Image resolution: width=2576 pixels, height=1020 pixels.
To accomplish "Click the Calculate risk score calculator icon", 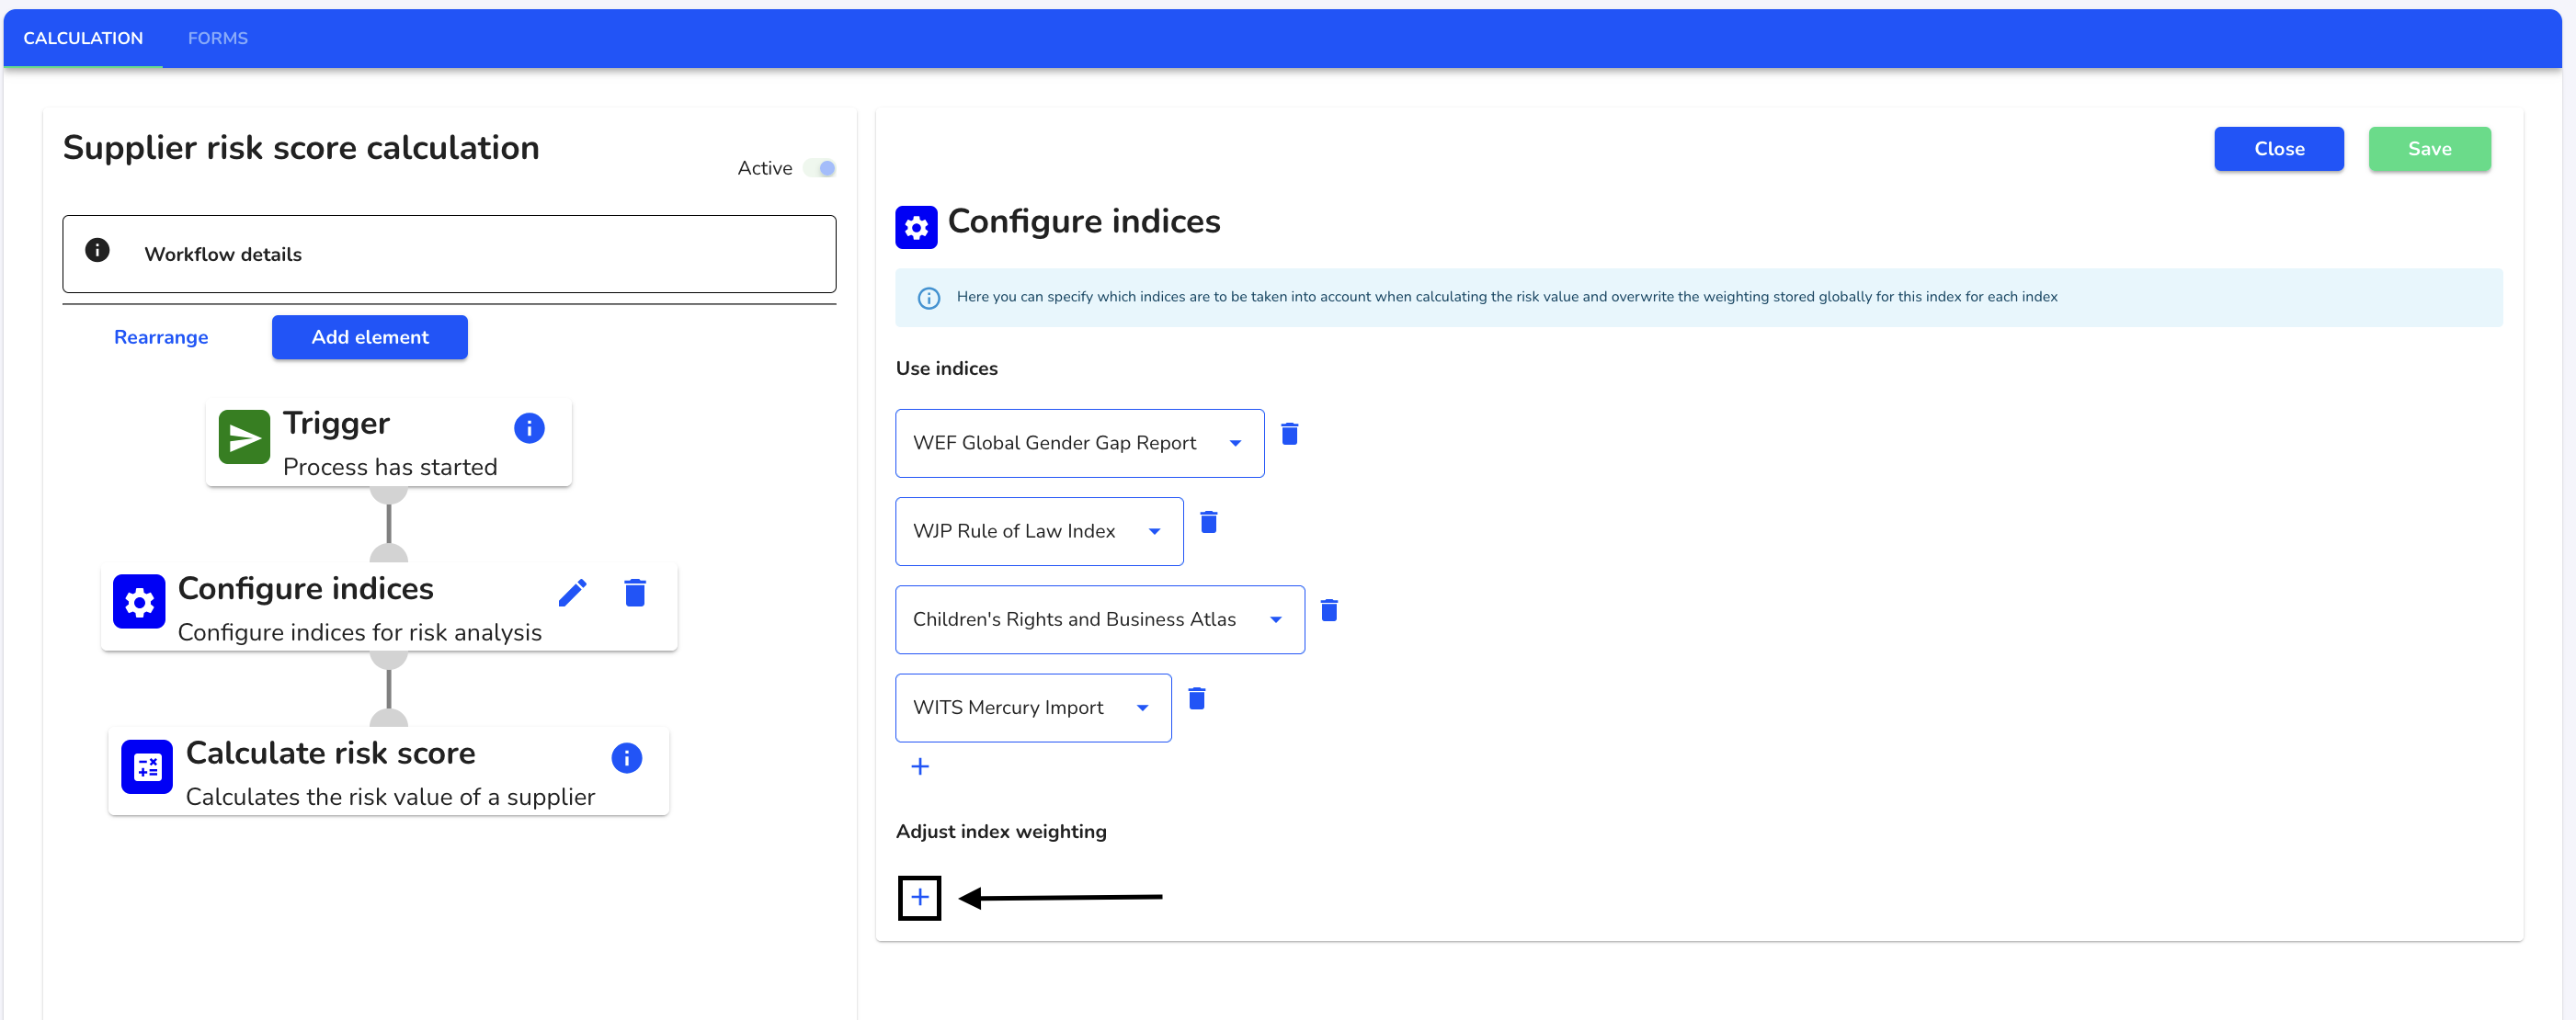I will (x=147, y=767).
